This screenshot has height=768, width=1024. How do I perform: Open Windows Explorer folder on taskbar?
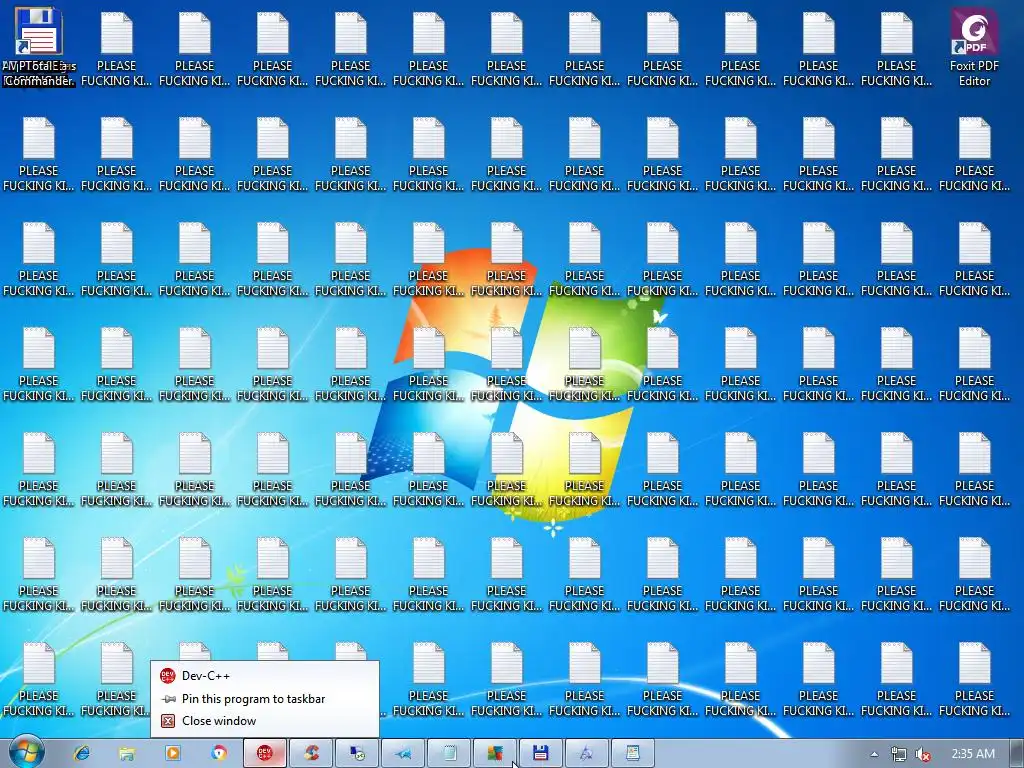click(127, 754)
